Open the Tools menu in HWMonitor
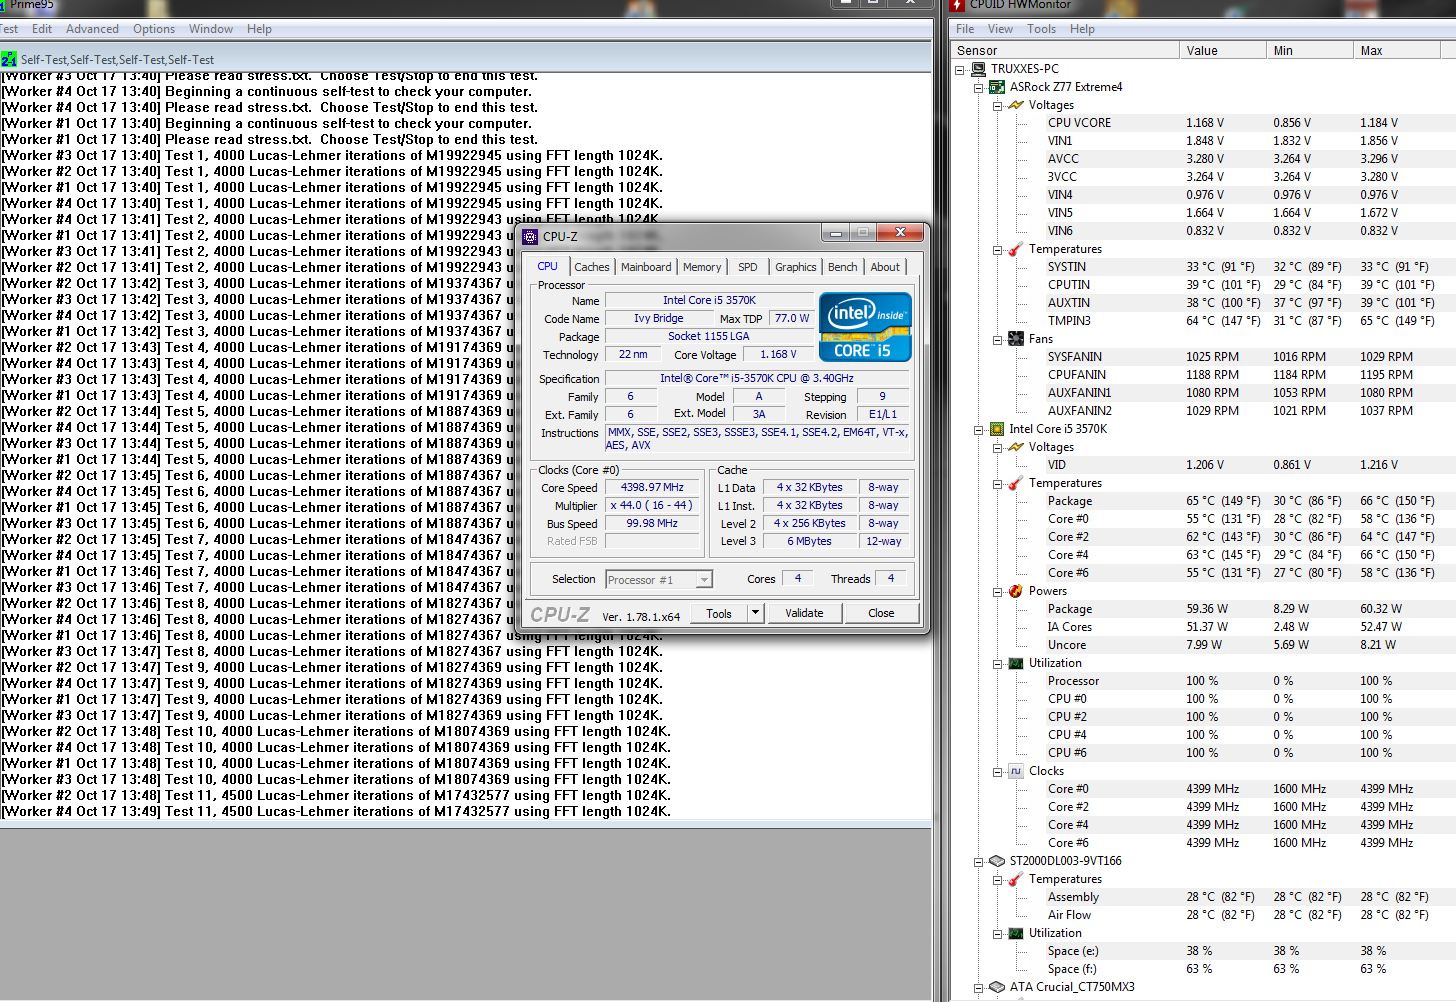 1041,29
